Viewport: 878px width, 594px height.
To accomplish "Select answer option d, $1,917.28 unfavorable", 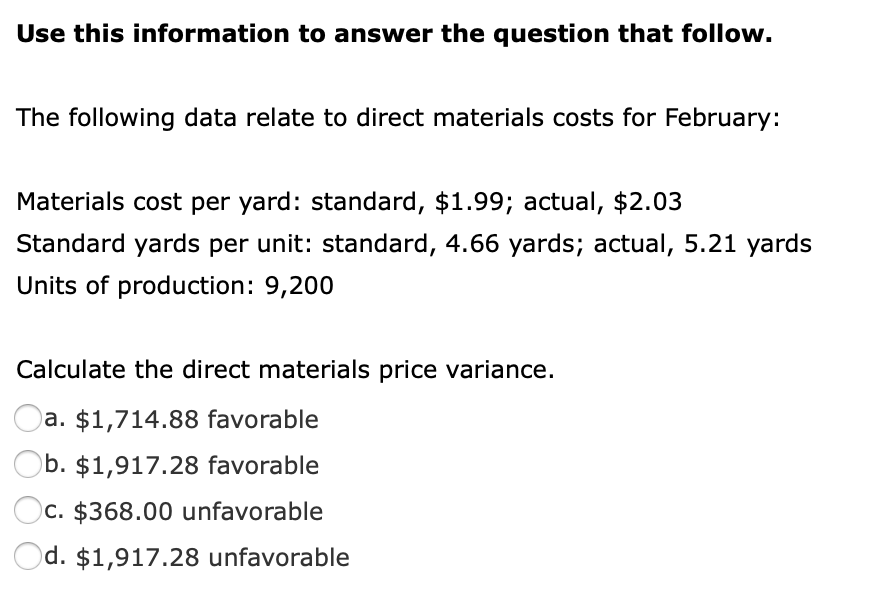I will coord(26,557).
